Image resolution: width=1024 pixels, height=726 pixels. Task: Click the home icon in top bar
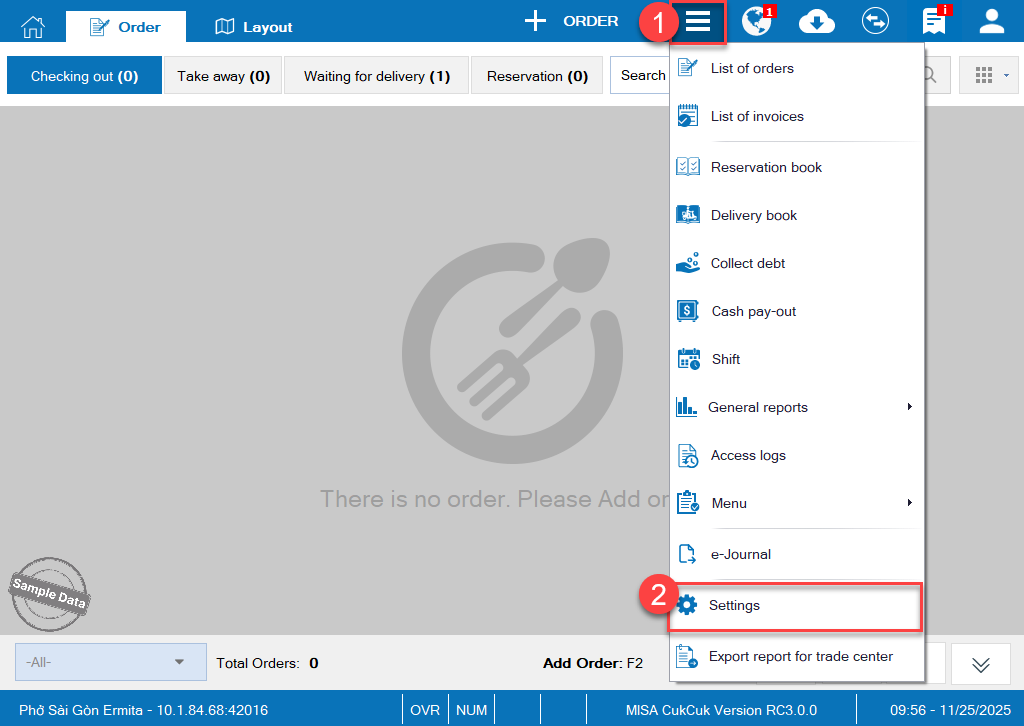(33, 26)
